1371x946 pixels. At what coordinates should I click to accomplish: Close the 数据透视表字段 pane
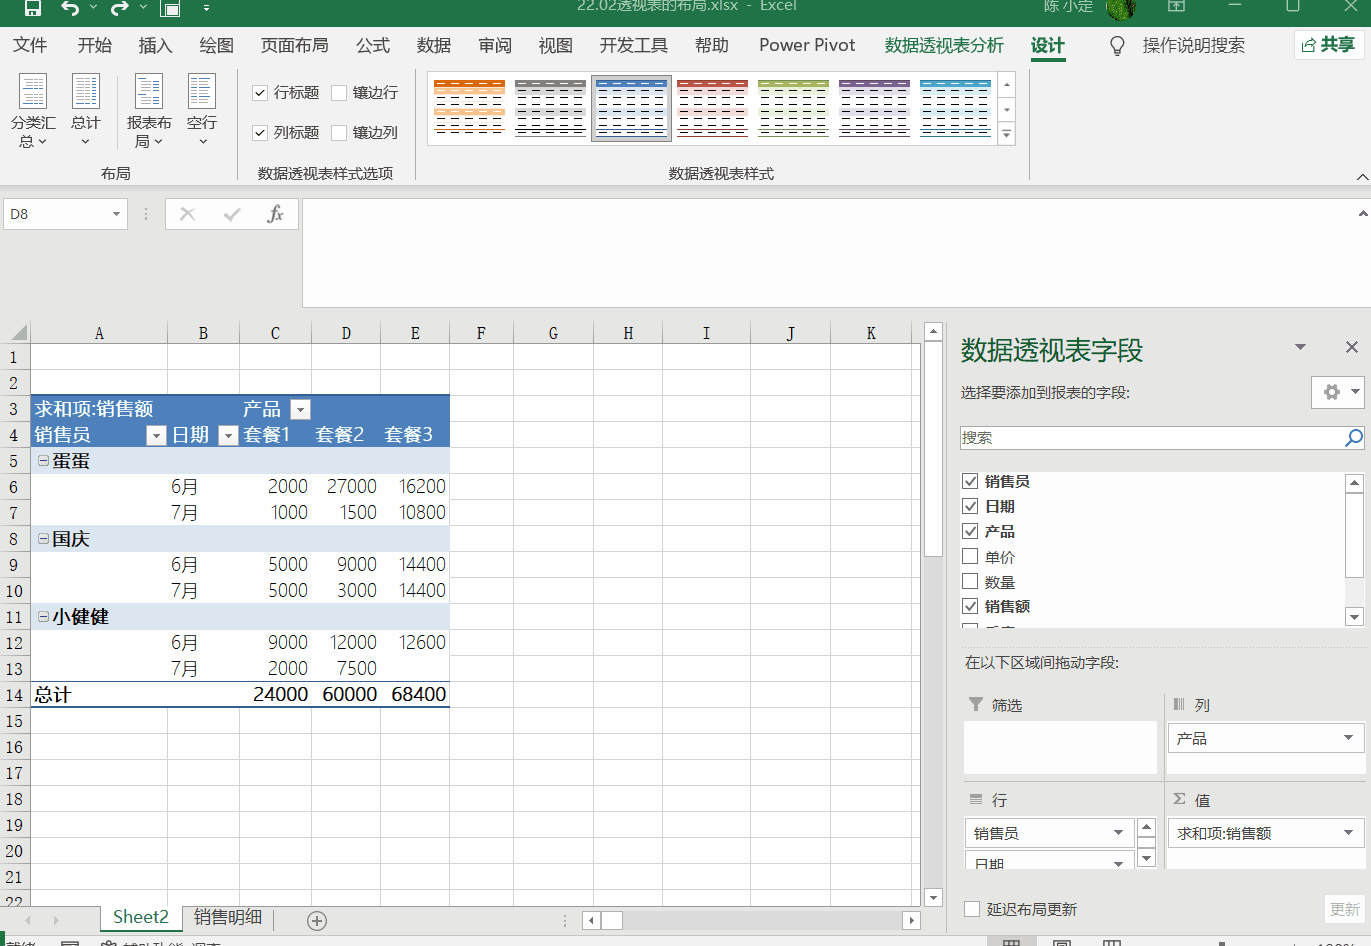[x=1352, y=347]
